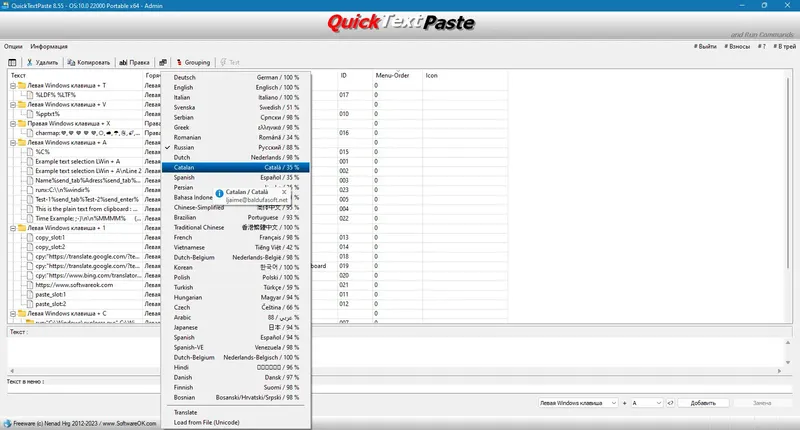Viewport: 800px width, 430px height.
Task: Choose Svenska in the language menu
Action: coord(236,108)
